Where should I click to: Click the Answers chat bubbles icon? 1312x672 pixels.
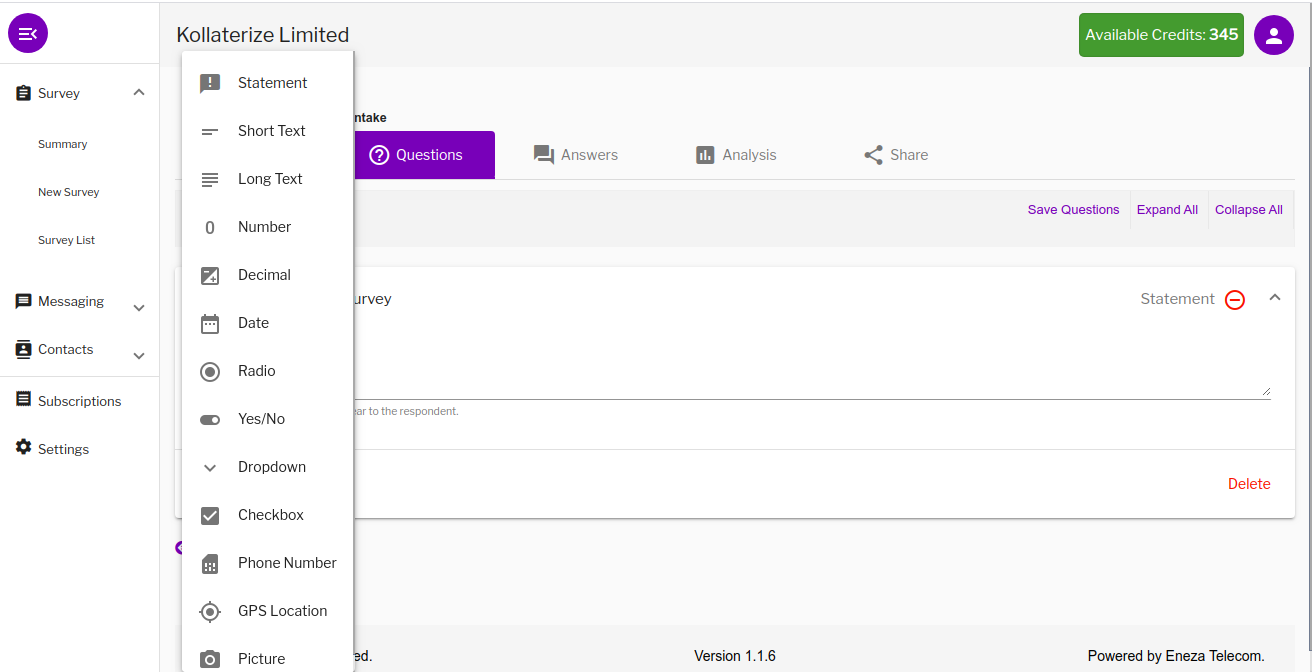pyautogui.click(x=544, y=155)
